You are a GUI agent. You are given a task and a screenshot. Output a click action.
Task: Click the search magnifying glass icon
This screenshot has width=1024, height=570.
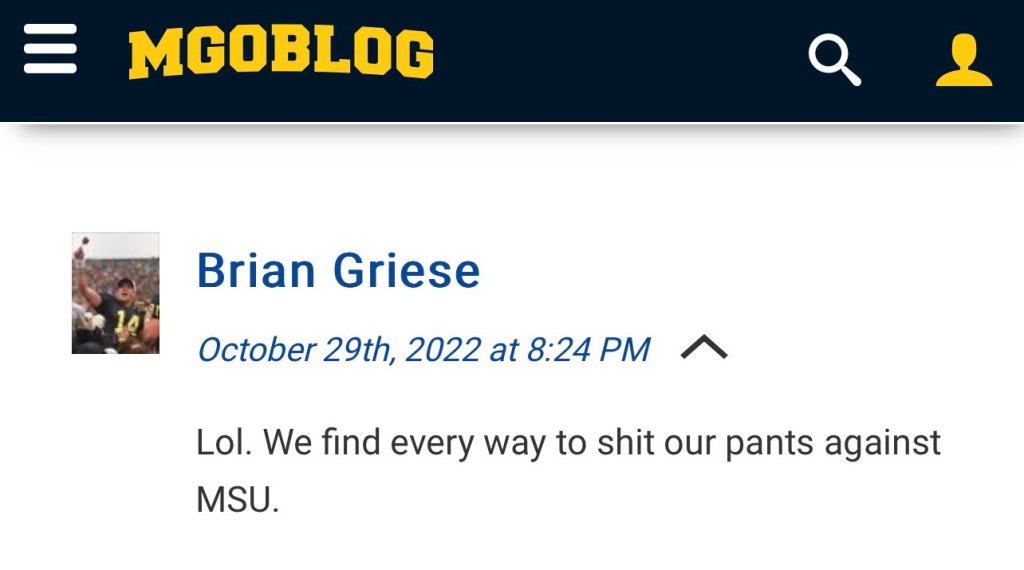(834, 59)
